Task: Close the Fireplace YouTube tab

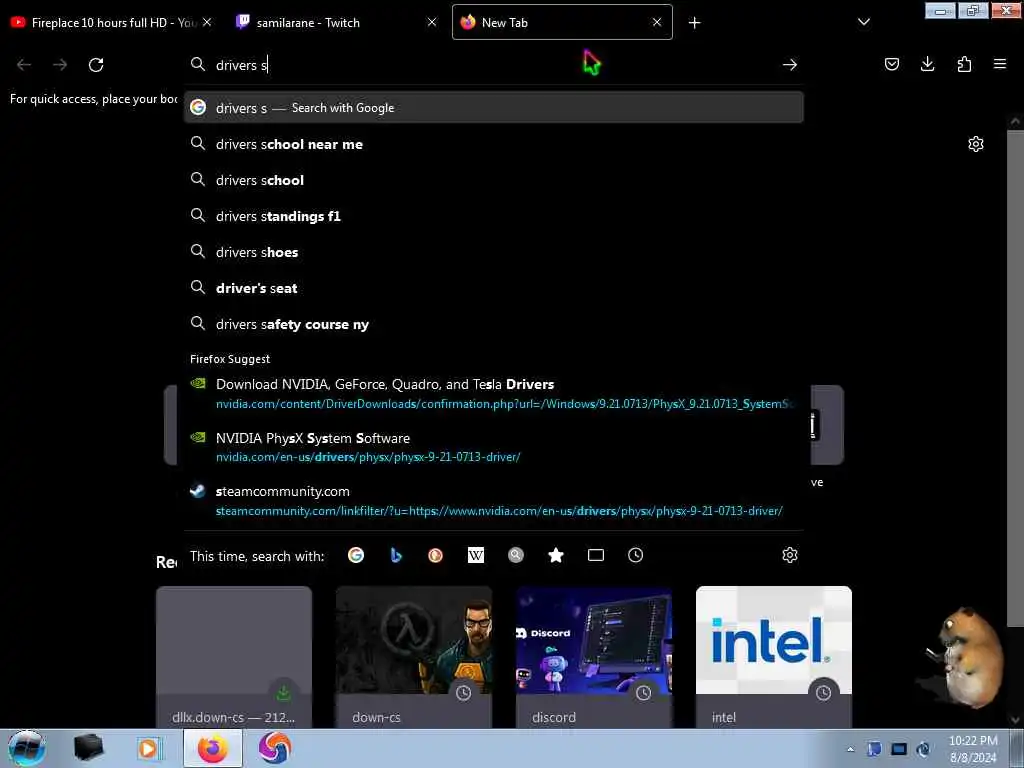Action: 207,22
